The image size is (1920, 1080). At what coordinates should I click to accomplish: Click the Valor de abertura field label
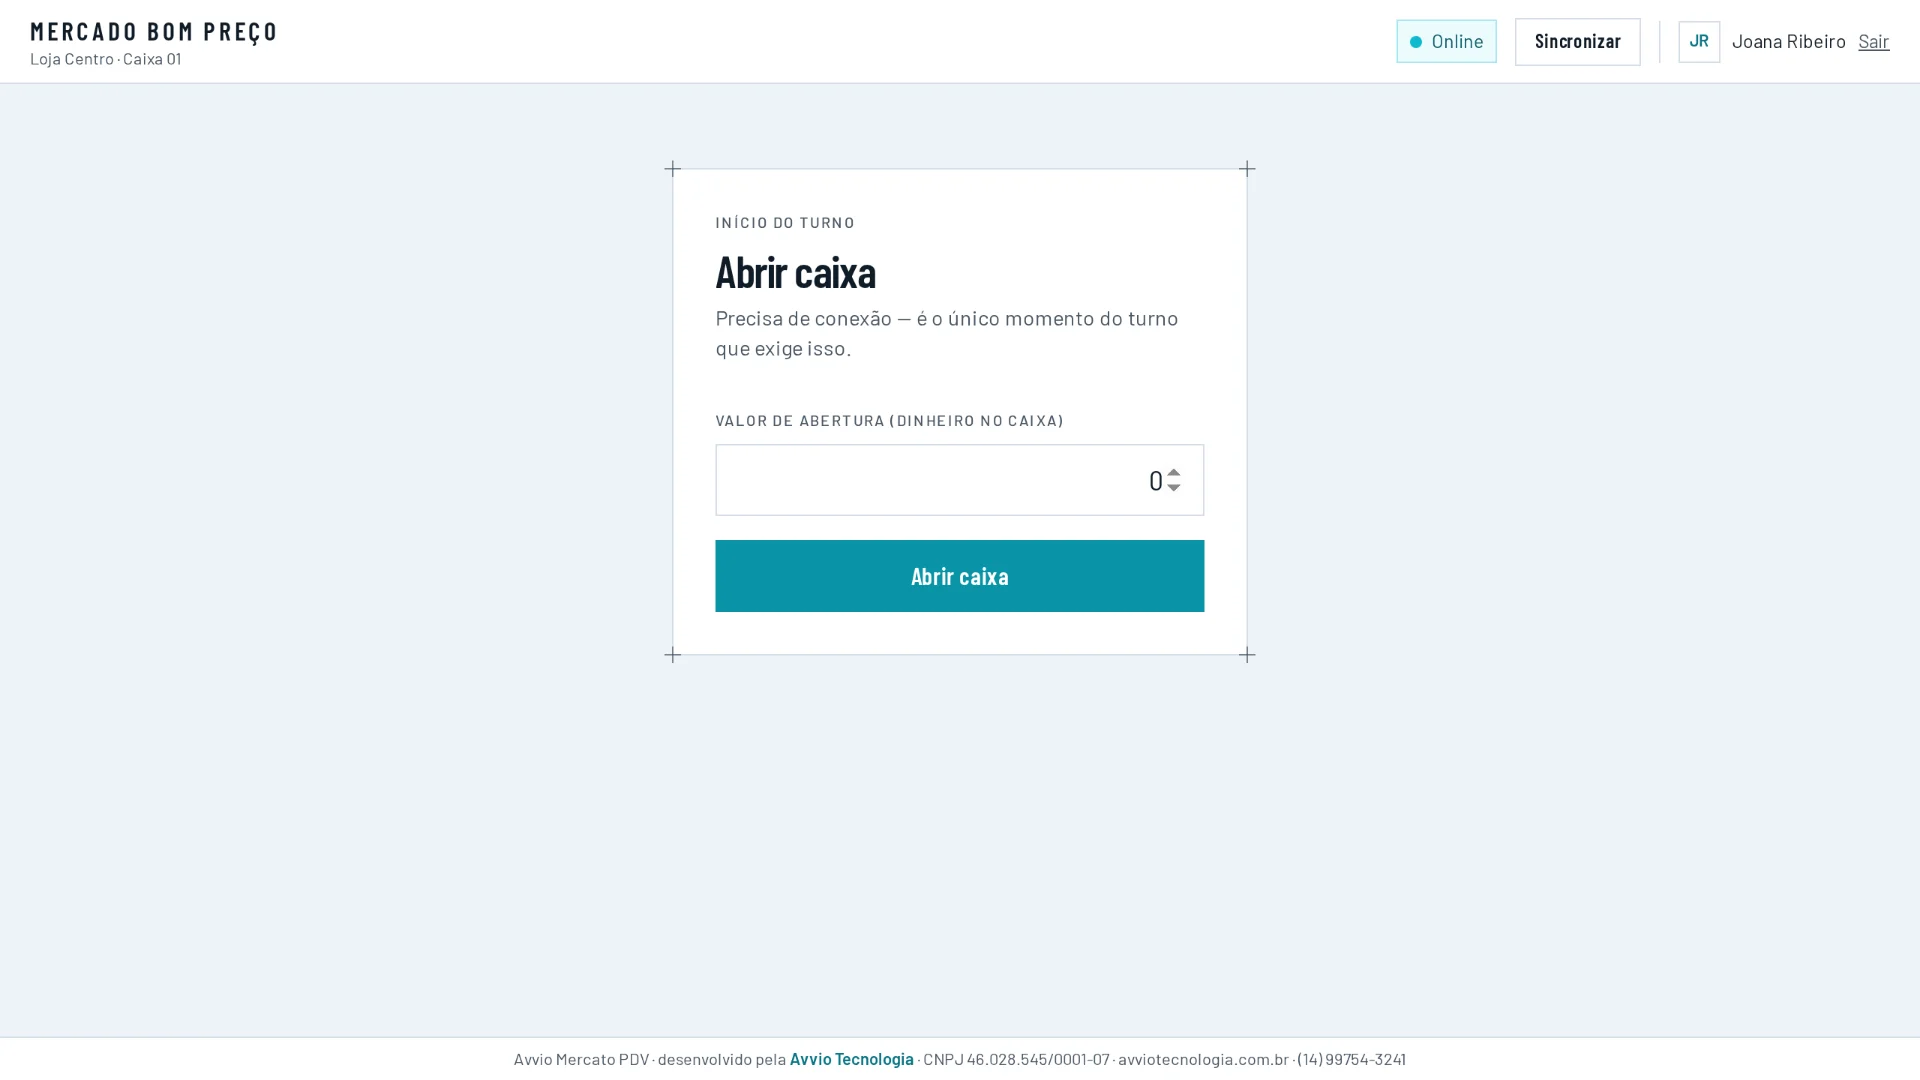pos(889,420)
